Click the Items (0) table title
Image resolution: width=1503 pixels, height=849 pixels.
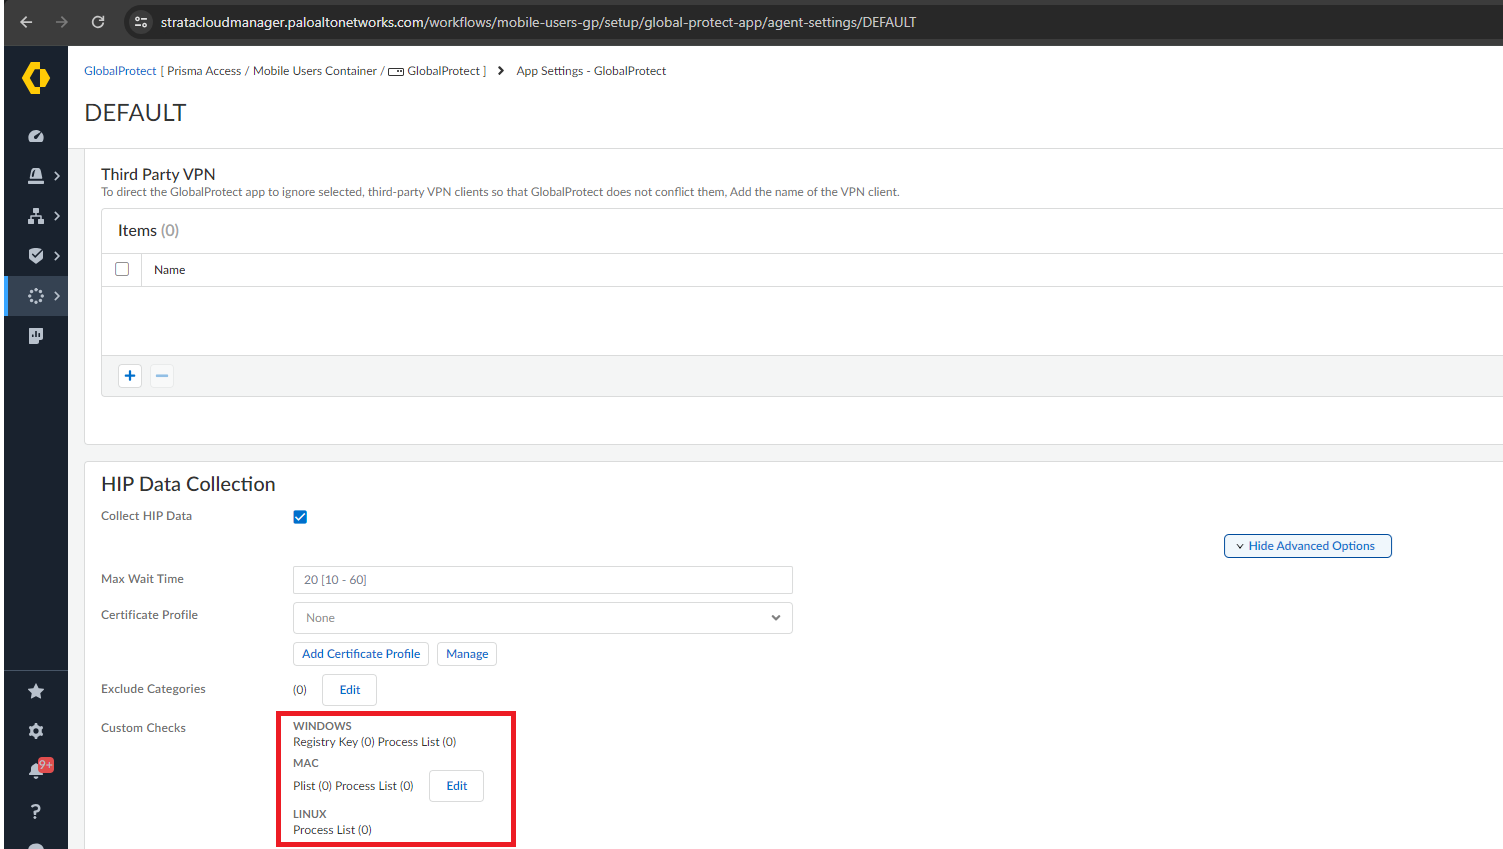point(148,231)
